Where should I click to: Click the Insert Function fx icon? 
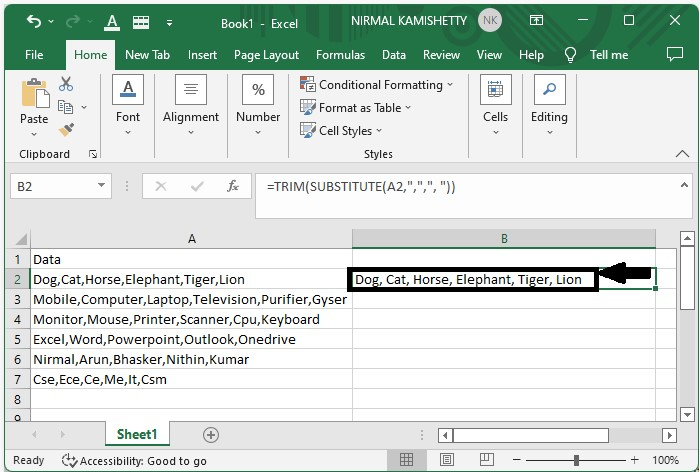coord(233,186)
